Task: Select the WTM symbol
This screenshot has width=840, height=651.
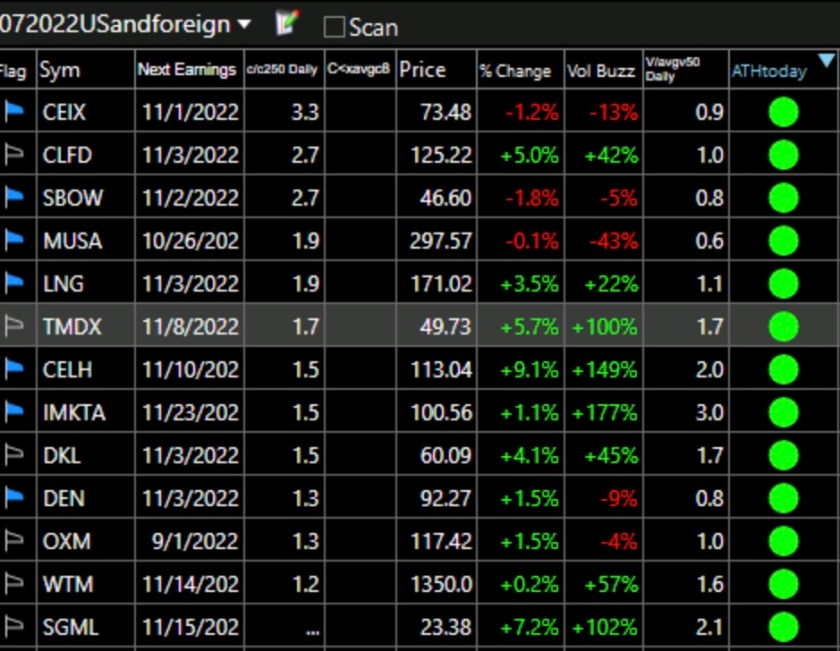Action: [68, 584]
